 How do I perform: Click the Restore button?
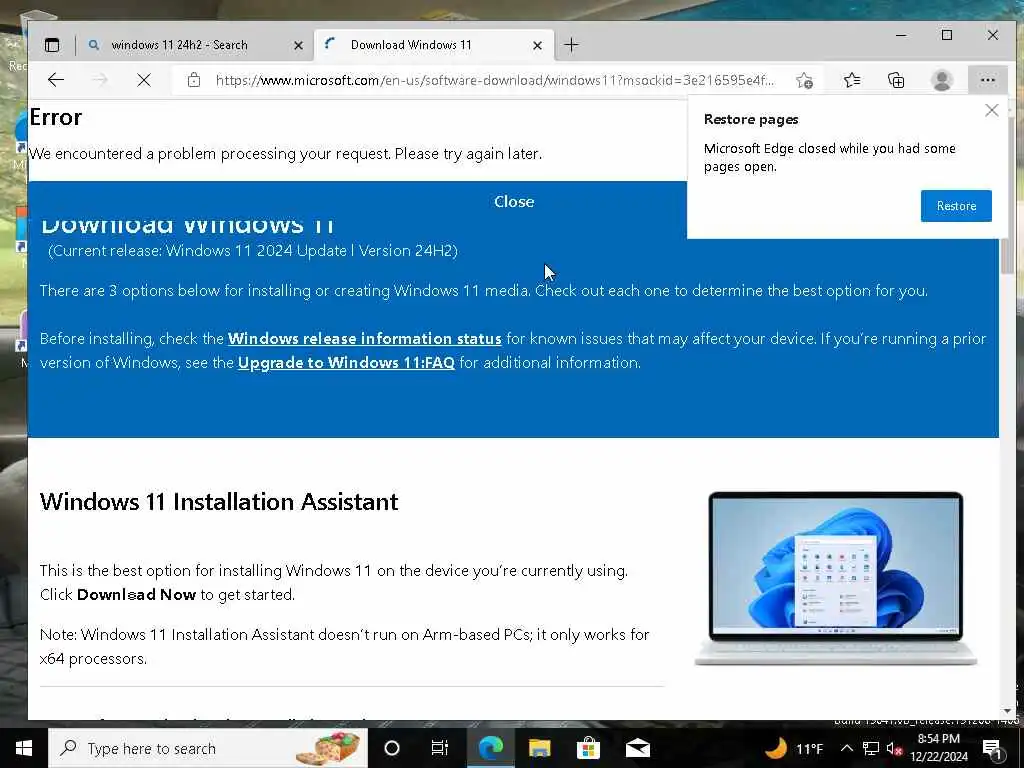[956, 206]
